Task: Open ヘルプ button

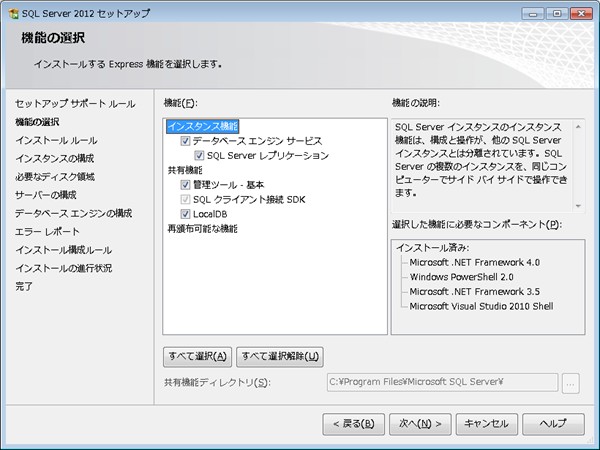Action: click(553, 424)
